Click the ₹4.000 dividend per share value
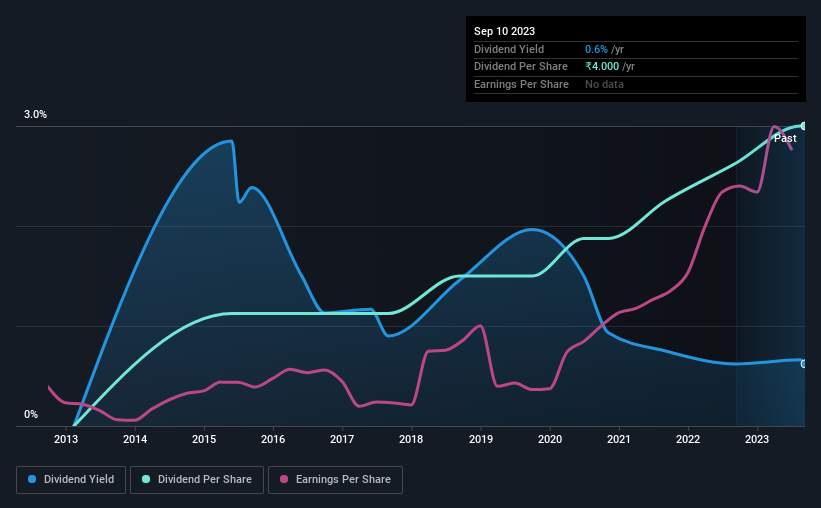Screen dimensions: 821x508 coord(602,67)
